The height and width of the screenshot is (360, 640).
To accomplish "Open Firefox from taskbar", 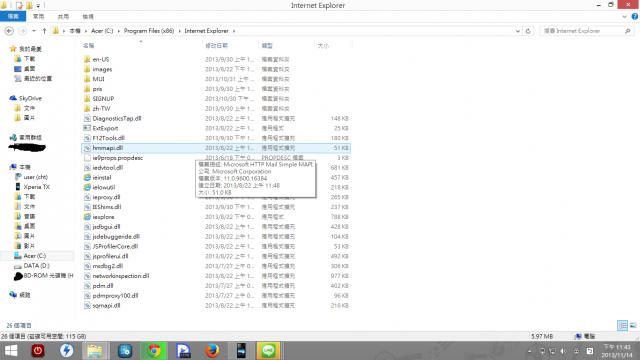I will click(x=212, y=351).
